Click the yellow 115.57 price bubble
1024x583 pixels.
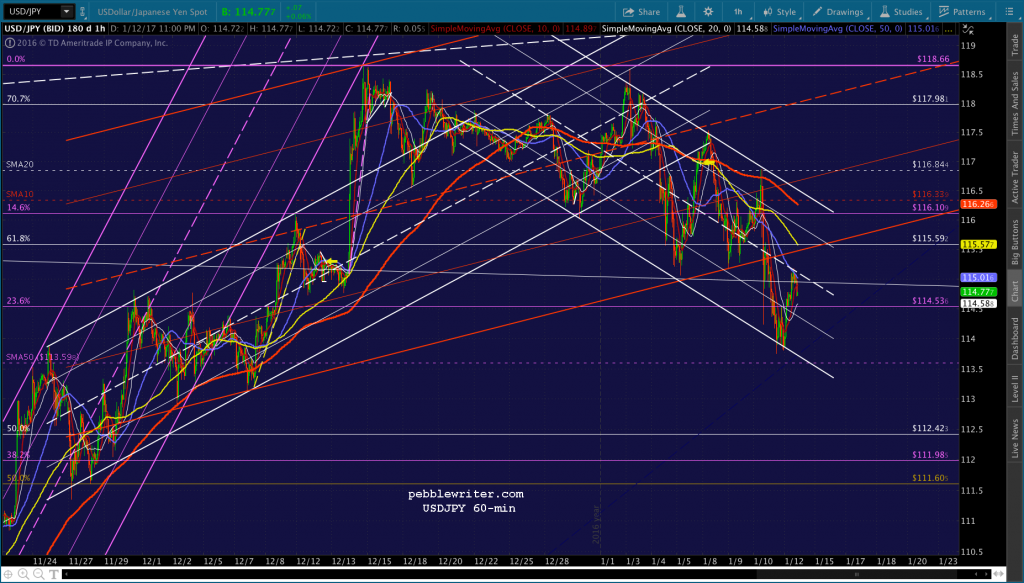pyautogui.click(x=978, y=244)
